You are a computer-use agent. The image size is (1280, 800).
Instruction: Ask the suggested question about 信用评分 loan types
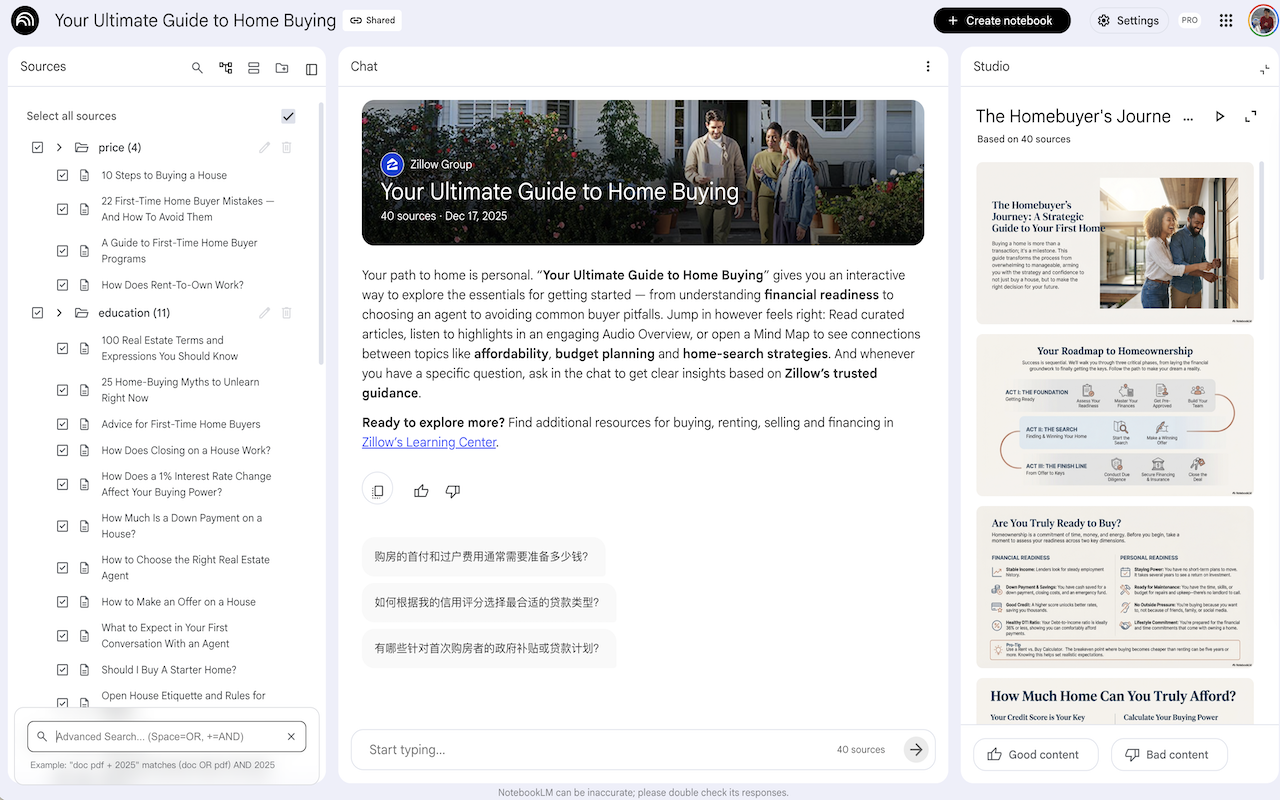487,602
